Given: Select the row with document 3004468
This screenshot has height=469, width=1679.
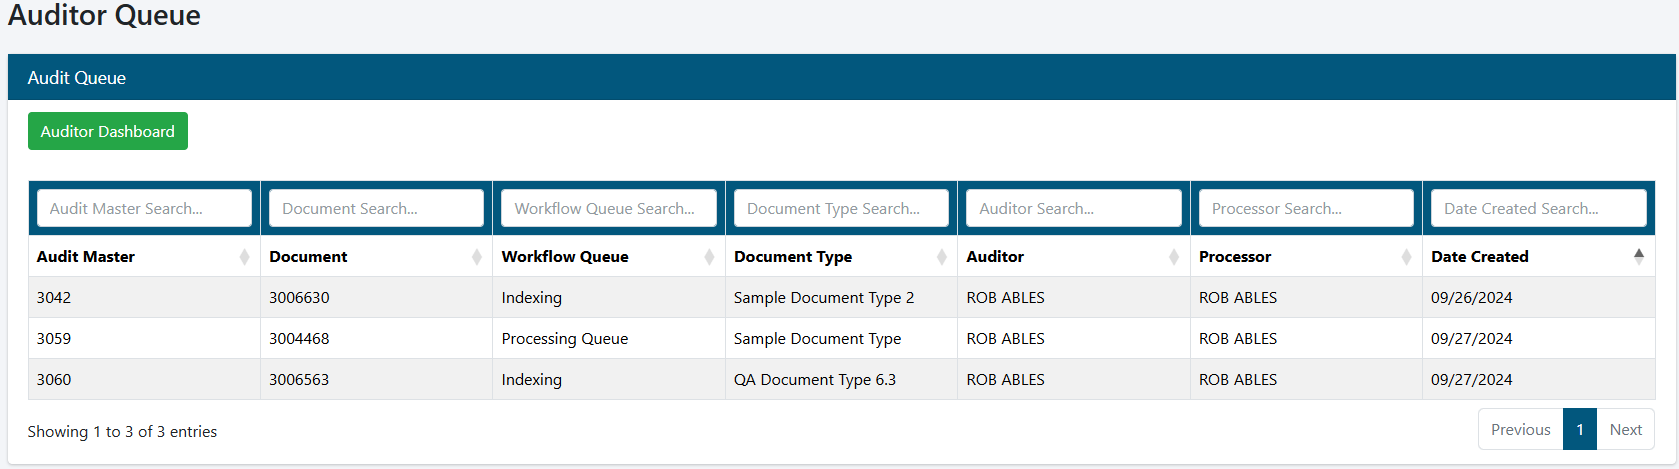Looking at the screenshot, I should pyautogui.click(x=299, y=338).
